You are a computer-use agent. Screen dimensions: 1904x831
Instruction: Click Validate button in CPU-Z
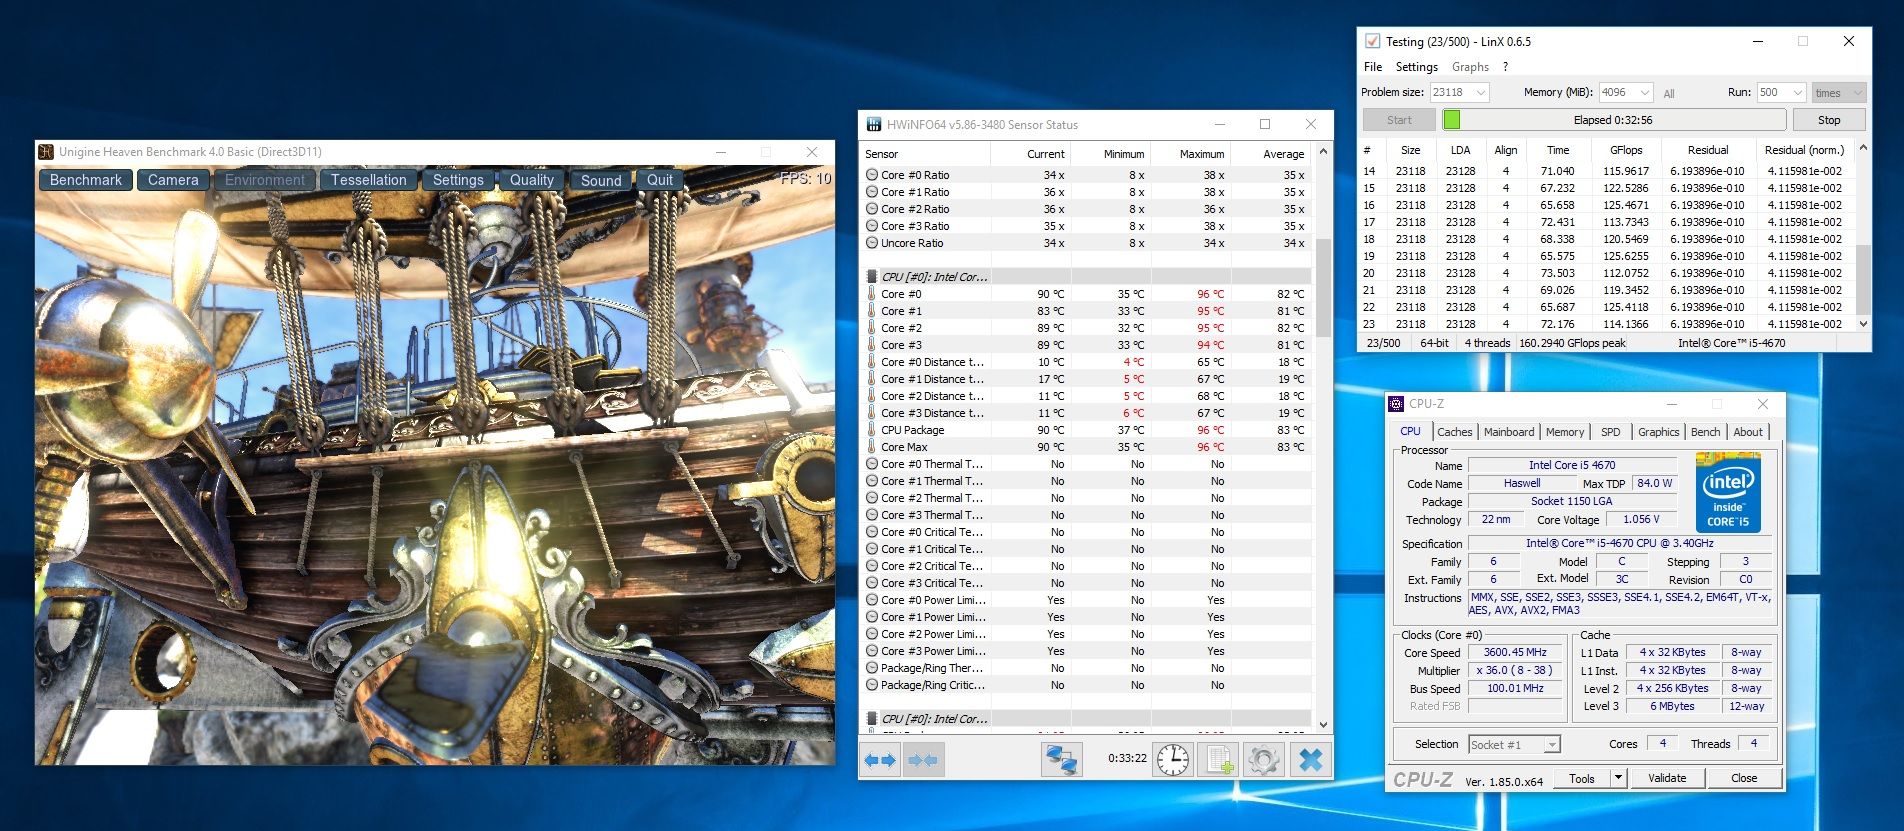point(1666,778)
